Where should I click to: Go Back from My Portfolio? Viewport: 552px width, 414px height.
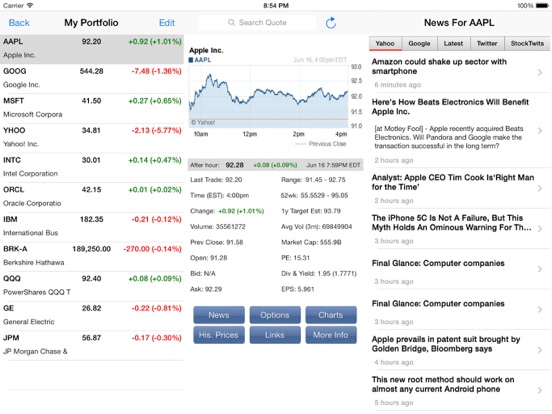pos(19,23)
